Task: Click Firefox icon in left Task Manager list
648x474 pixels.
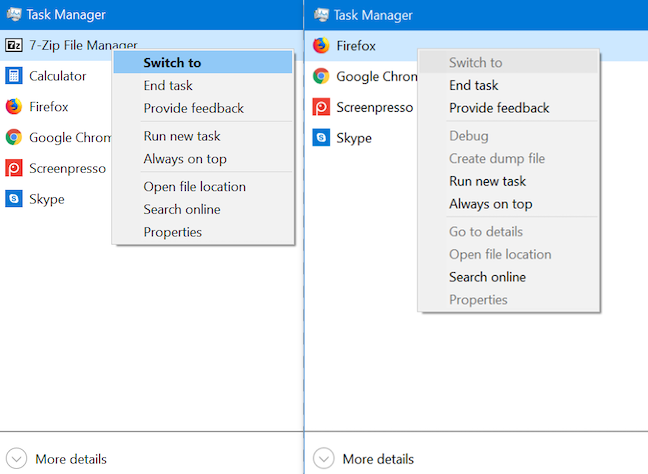Action: coord(14,107)
